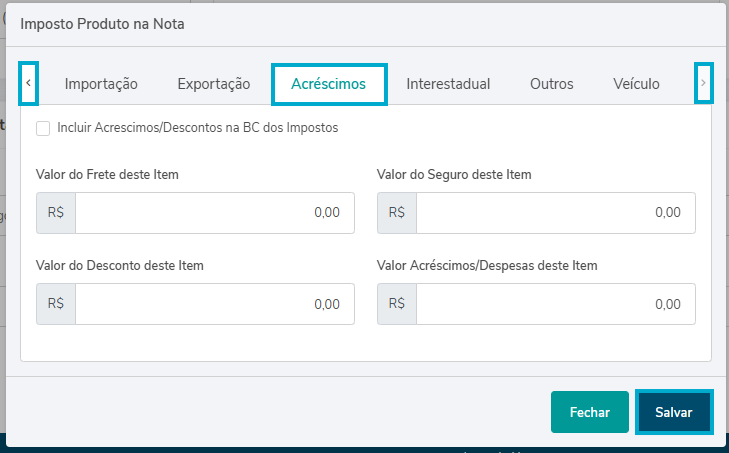
Task: Go to the Interestadual tab
Action: coord(448,84)
